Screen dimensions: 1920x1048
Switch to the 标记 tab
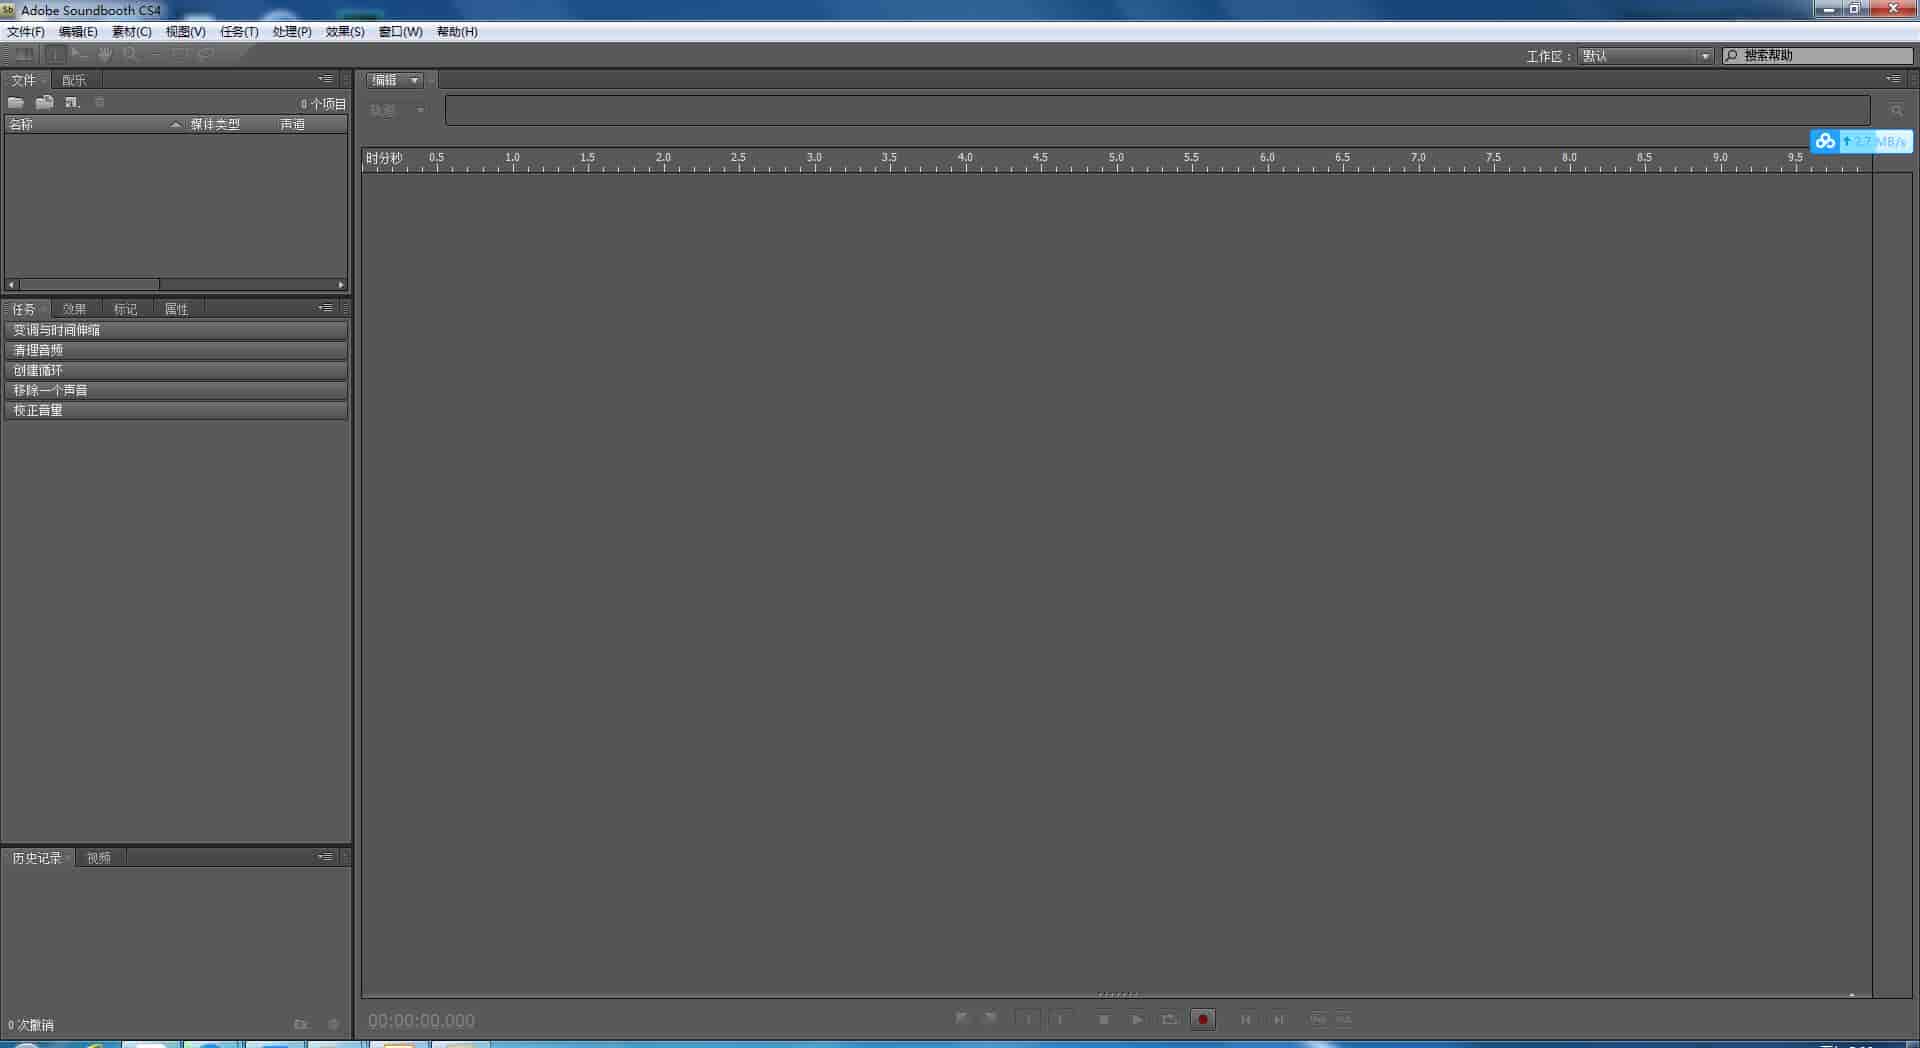(x=125, y=309)
